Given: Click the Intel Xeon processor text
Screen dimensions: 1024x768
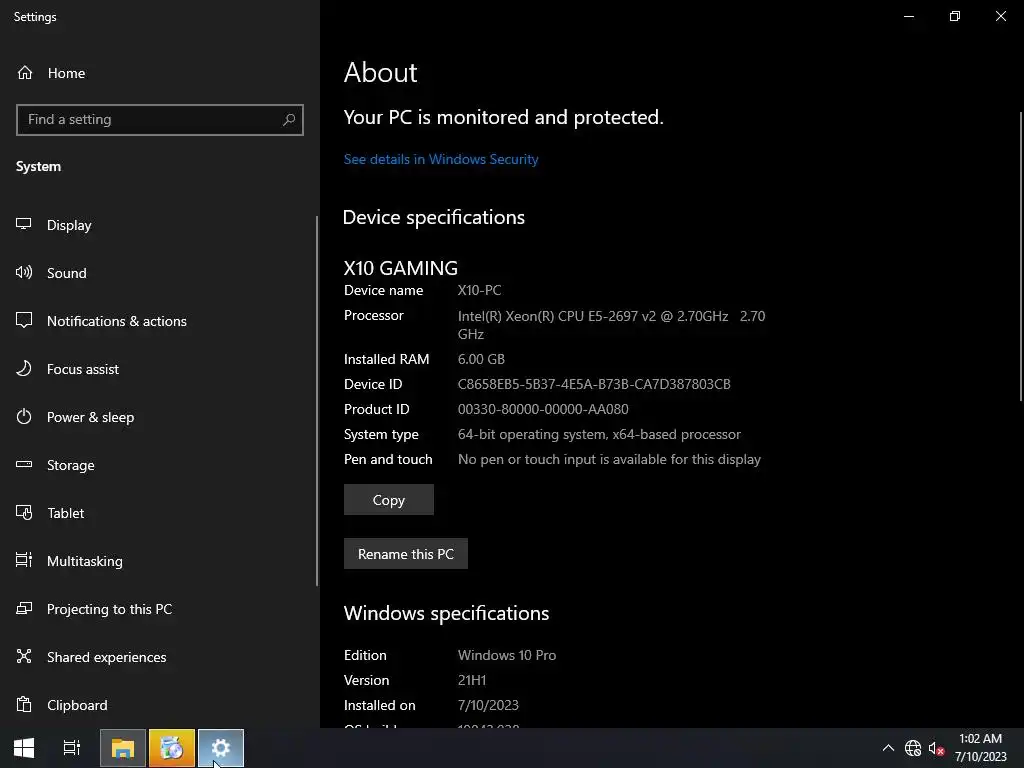Looking at the screenshot, I should point(611,325).
